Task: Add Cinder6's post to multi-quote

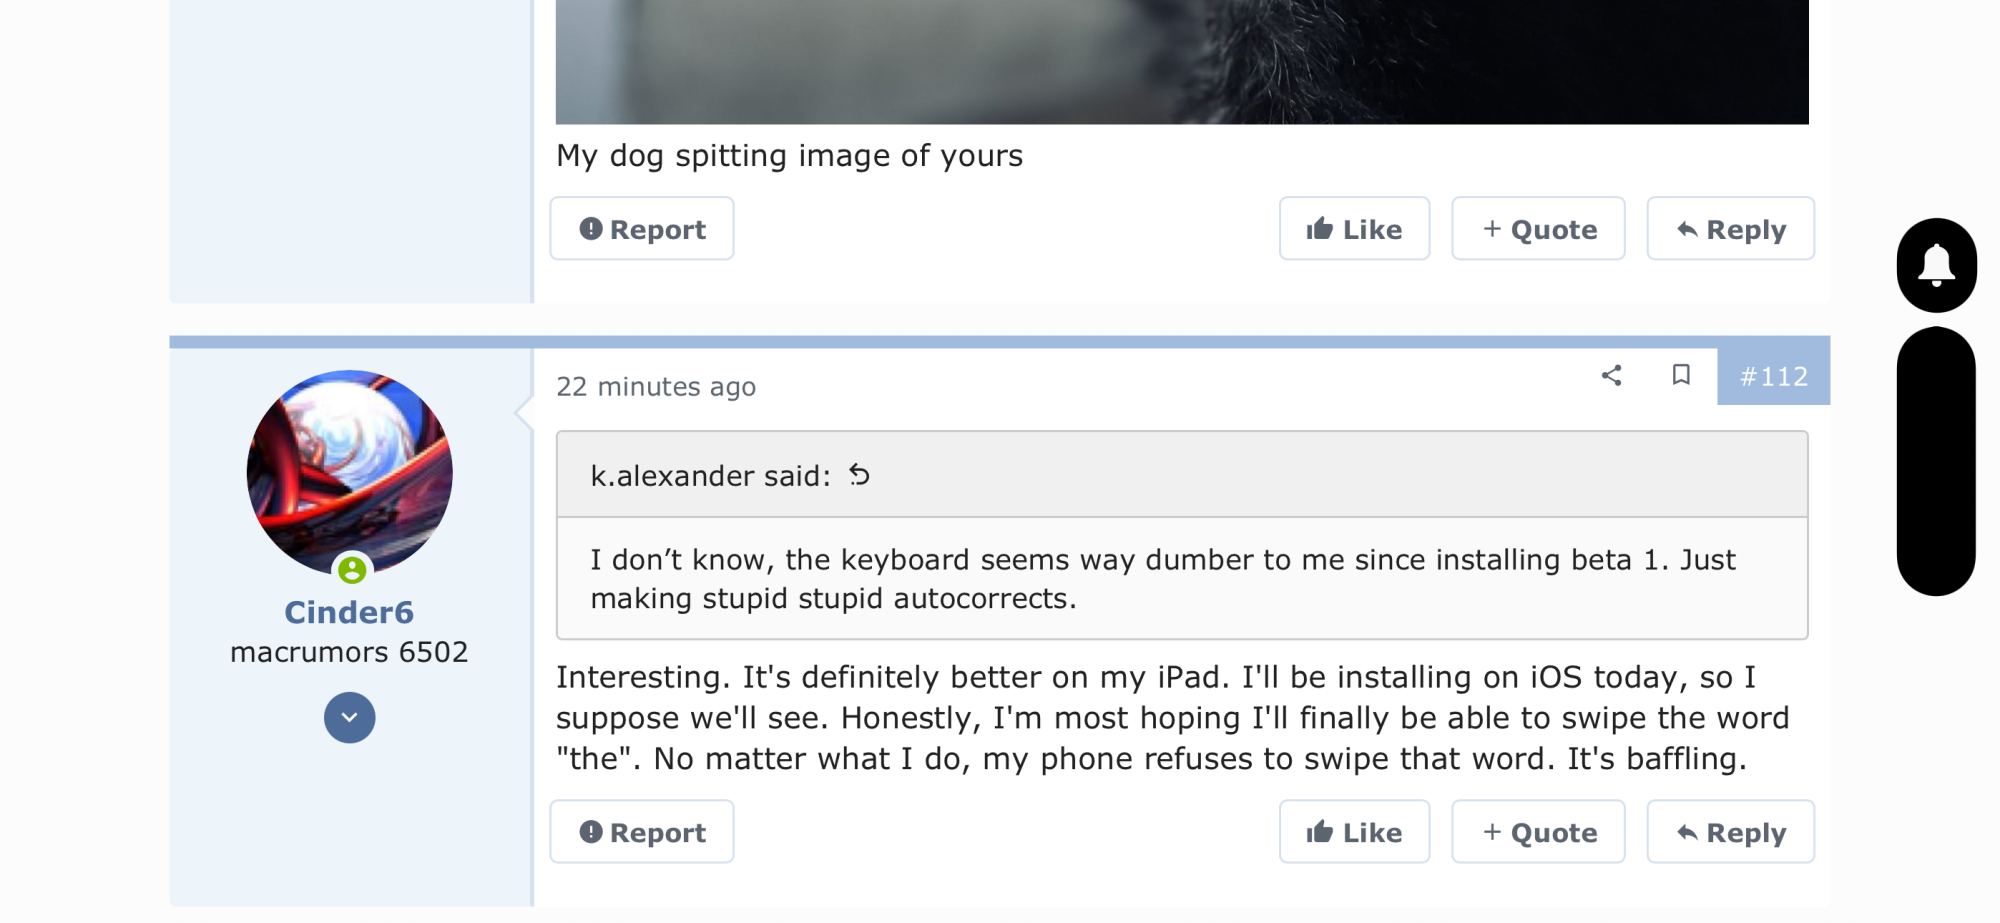Action: [1538, 832]
